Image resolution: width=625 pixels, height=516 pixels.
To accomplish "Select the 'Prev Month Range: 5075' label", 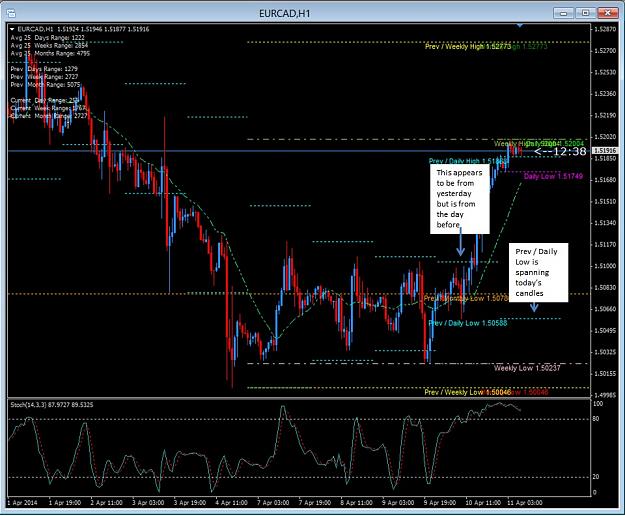I will pos(45,85).
